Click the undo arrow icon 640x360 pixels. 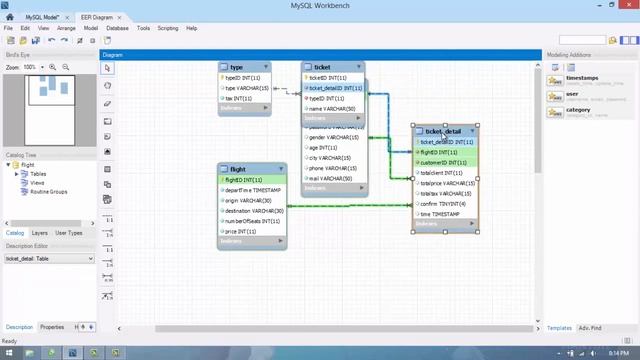(51, 40)
